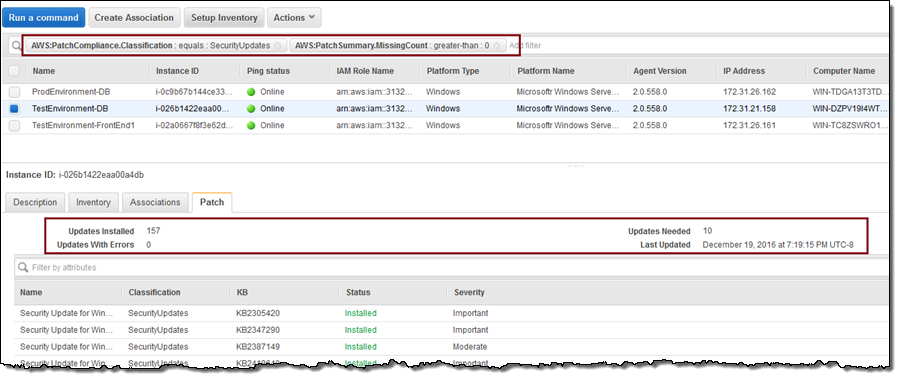
Task: Click the KB2305420 patch entry
Action: pos(258,314)
